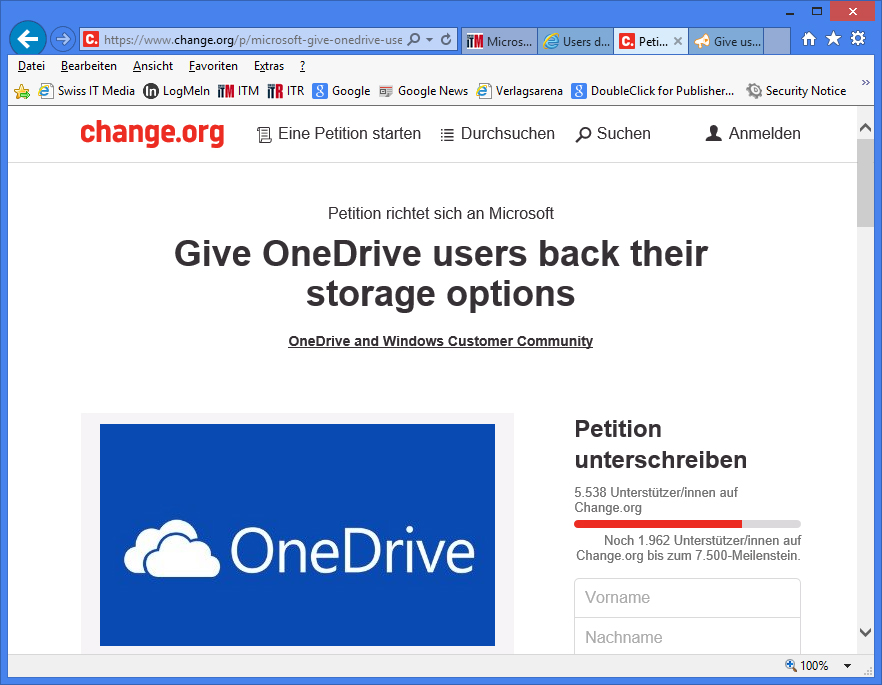Click Eine Petition starten
This screenshot has height=685, width=882.
click(x=339, y=134)
